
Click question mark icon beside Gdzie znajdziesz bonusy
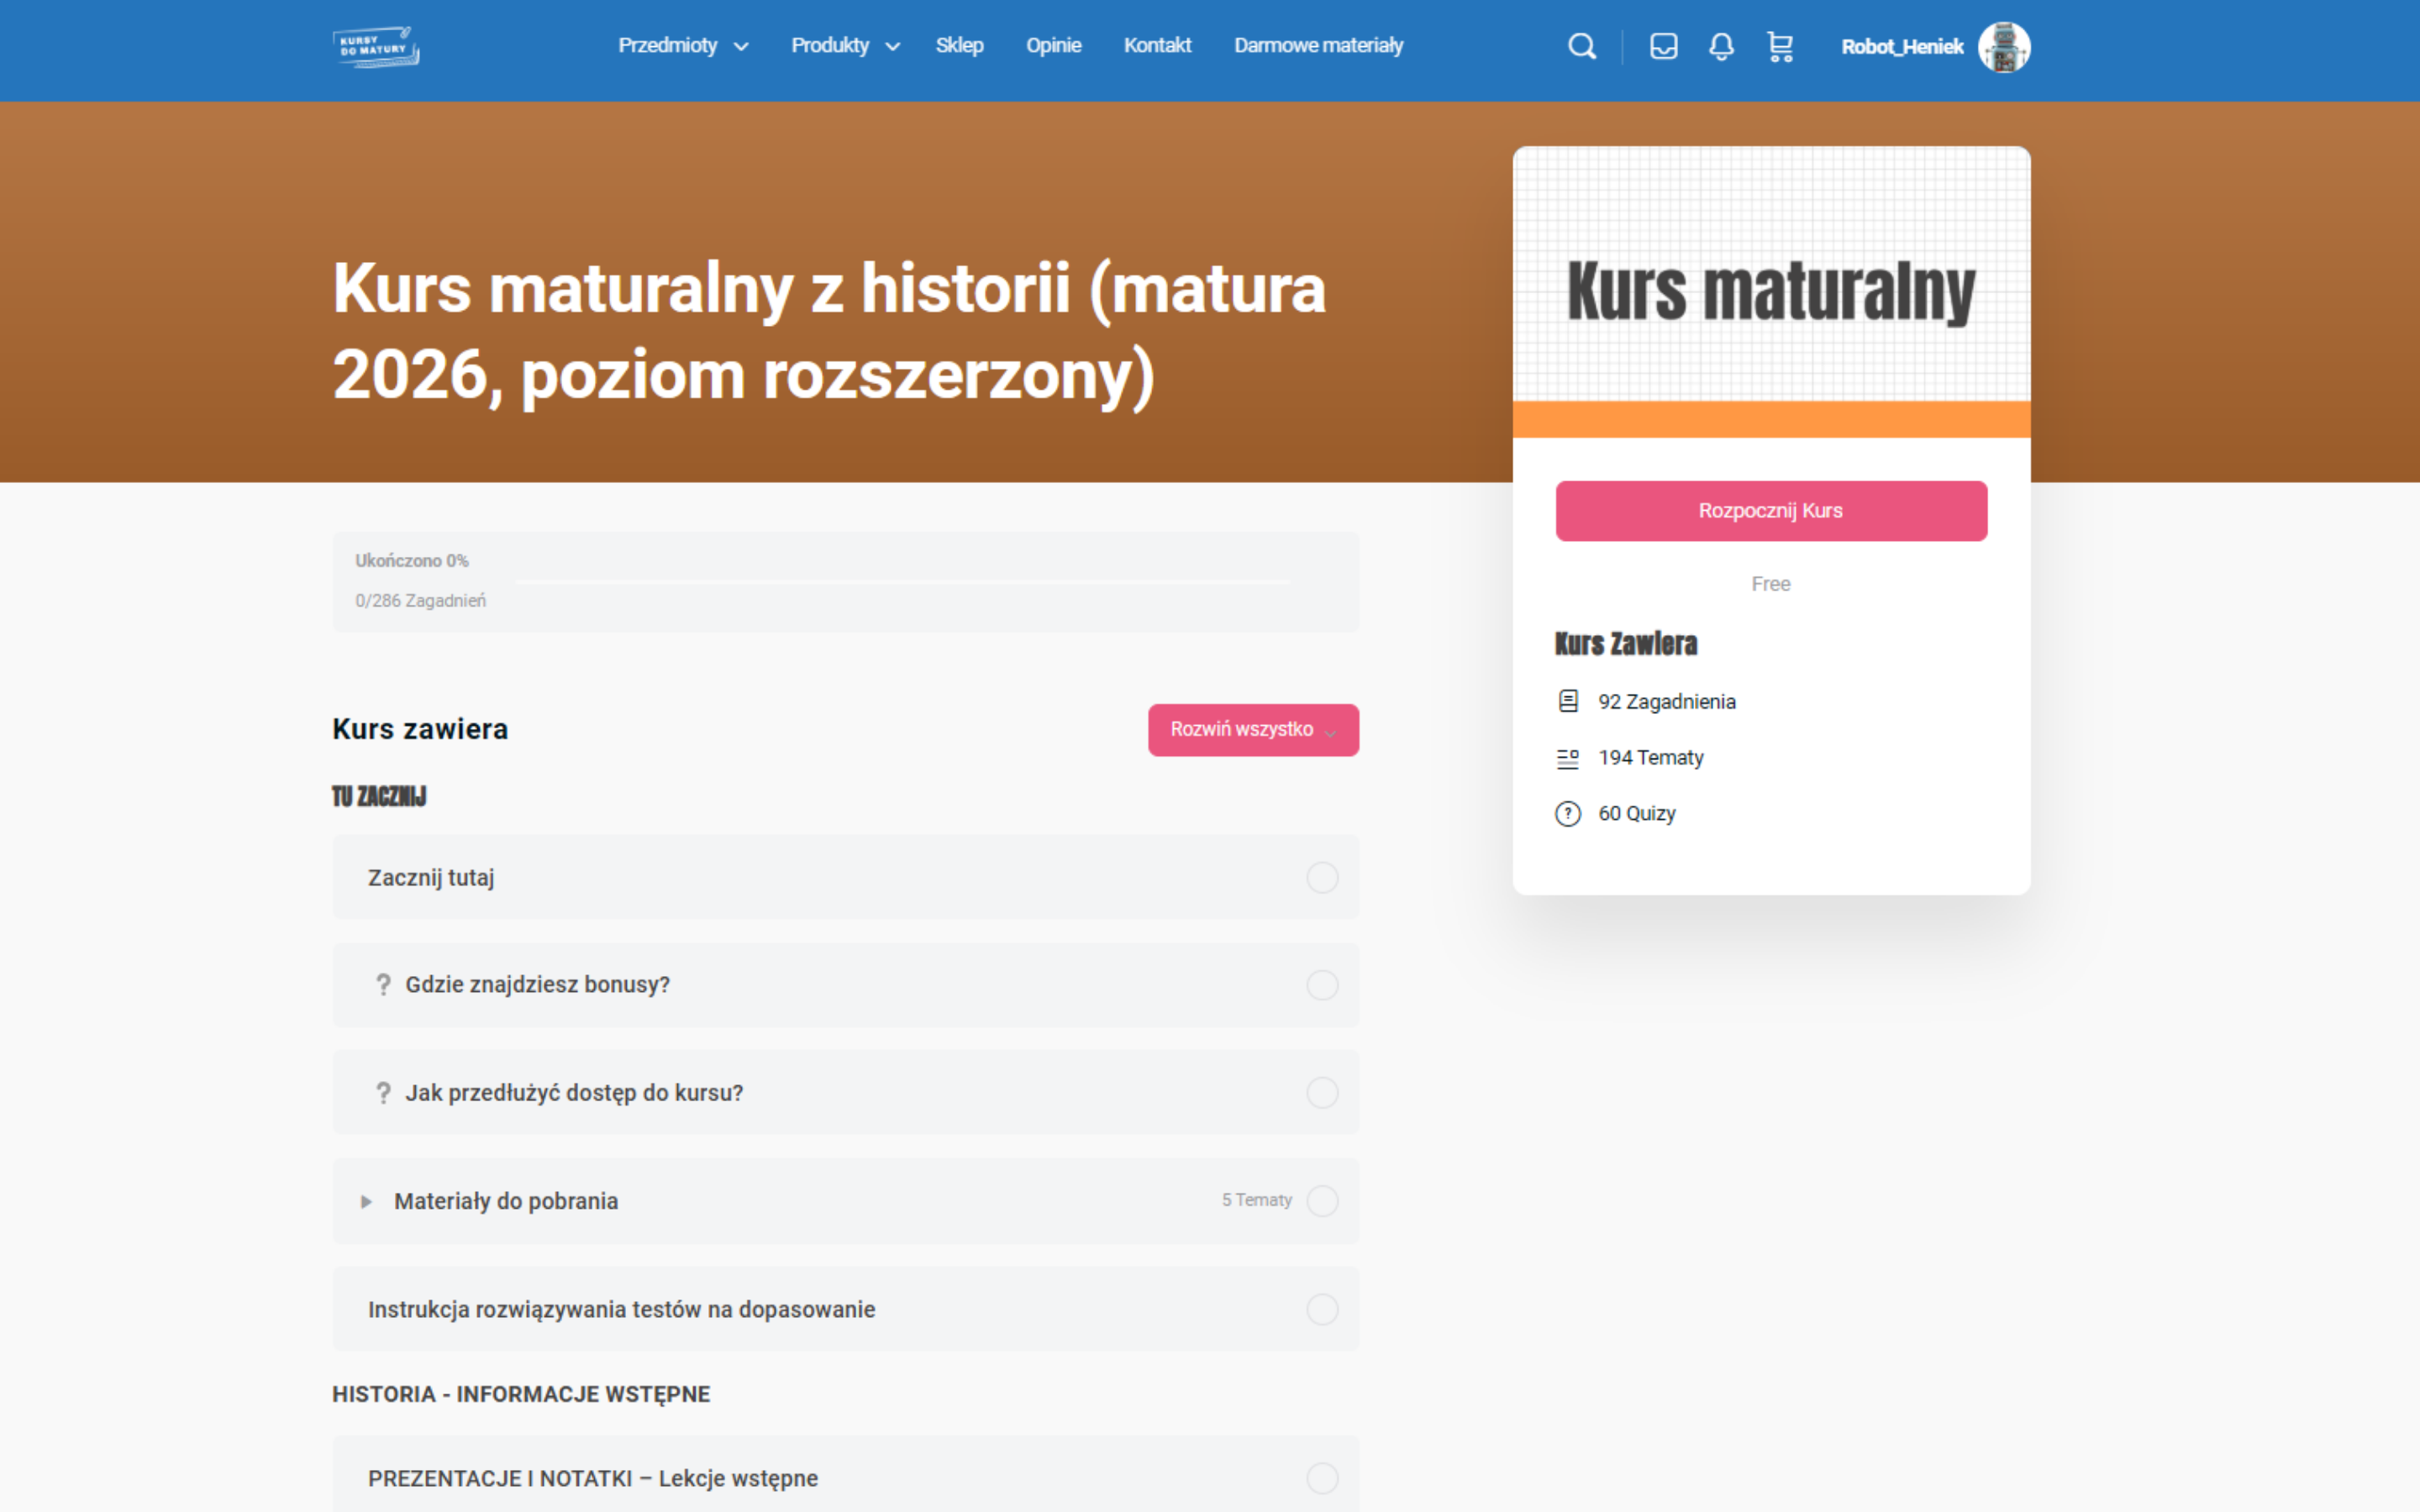383,985
